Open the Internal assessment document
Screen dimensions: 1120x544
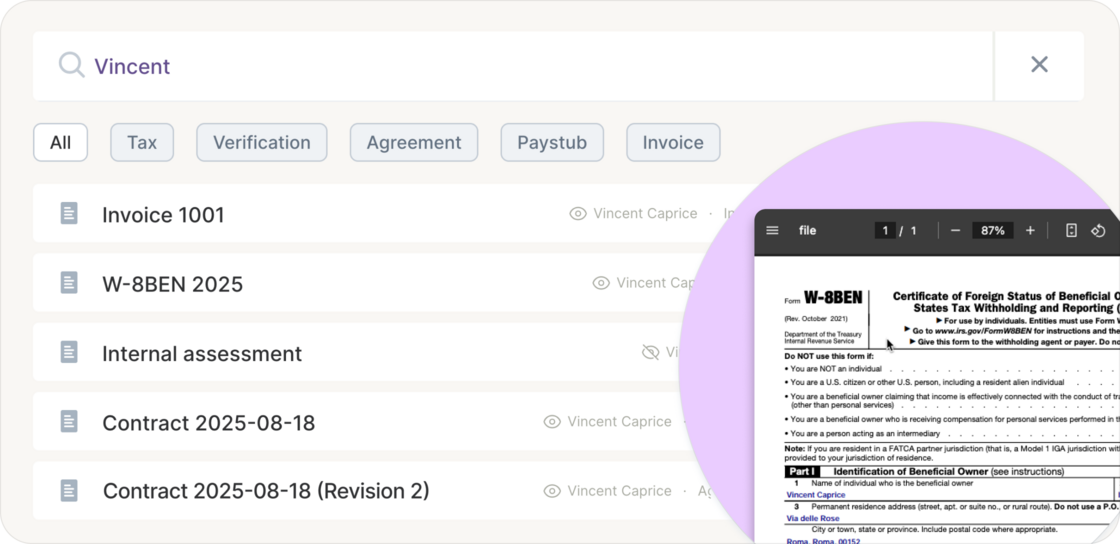tap(202, 353)
